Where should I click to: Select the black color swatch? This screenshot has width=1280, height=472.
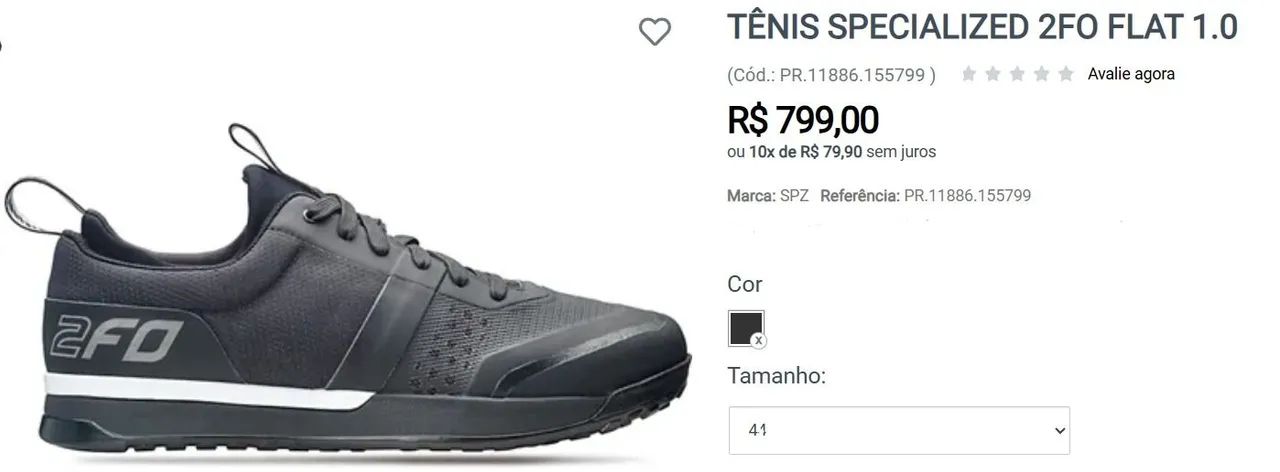pyautogui.click(x=745, y=328)
